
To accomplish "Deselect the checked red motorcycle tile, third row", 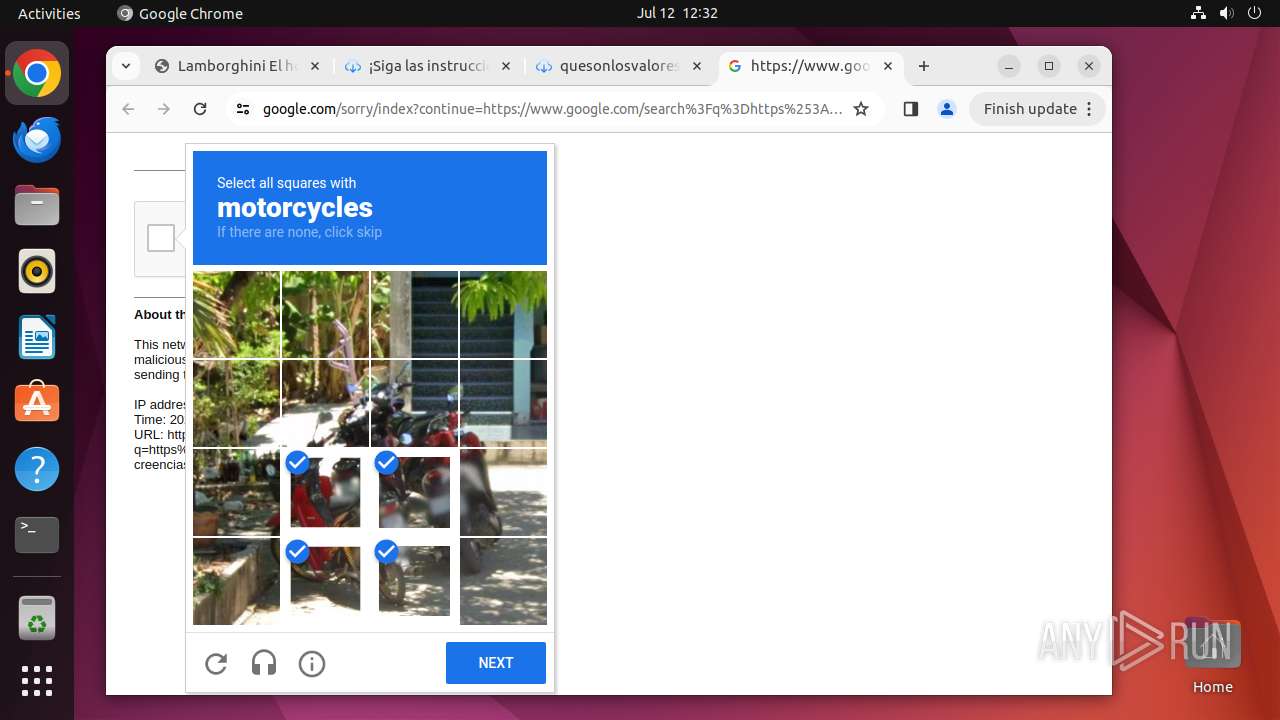I will point(325,492).
